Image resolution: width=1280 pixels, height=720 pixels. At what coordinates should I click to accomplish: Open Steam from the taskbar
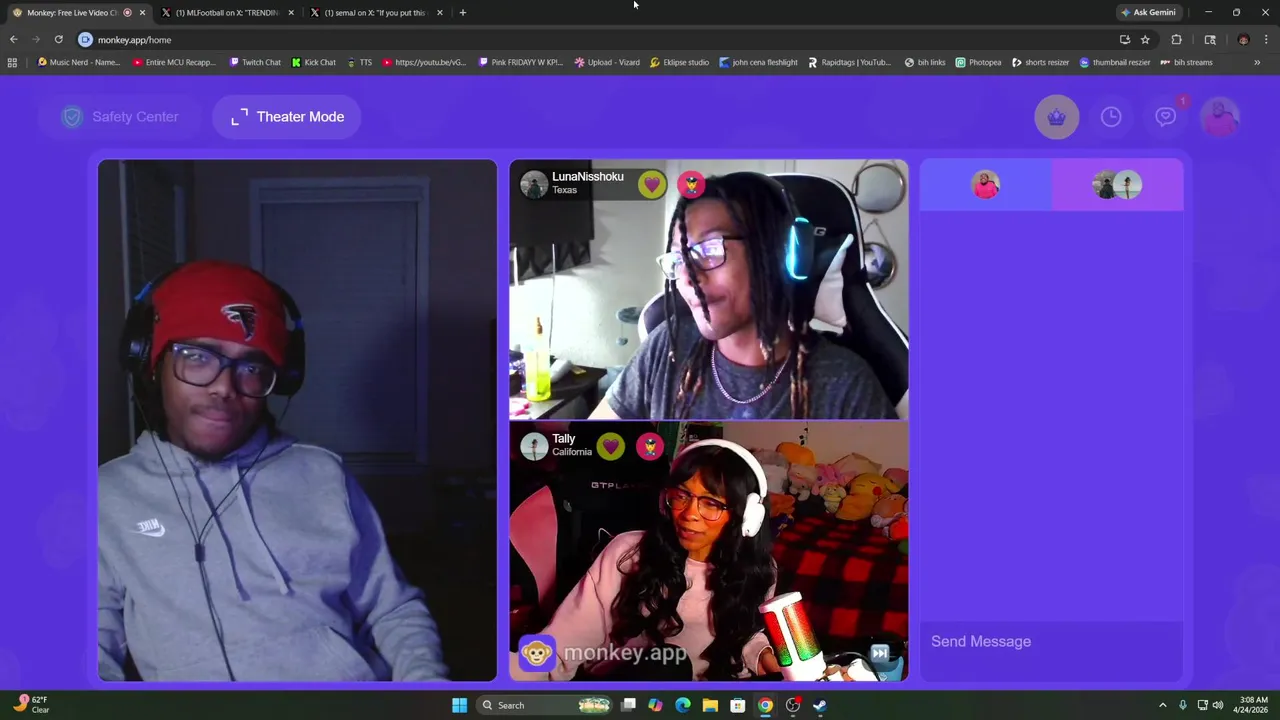click(x=819, y=705)
